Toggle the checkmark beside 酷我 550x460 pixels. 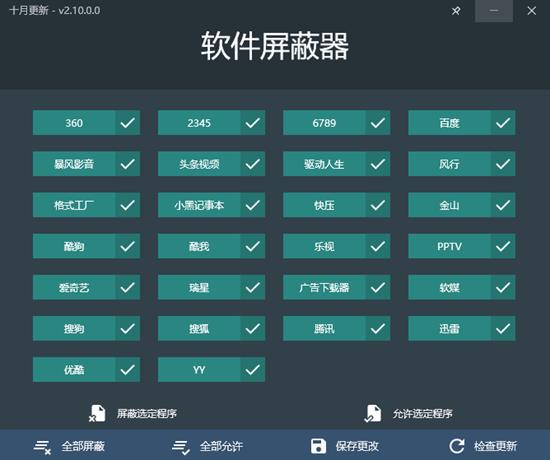253,246
